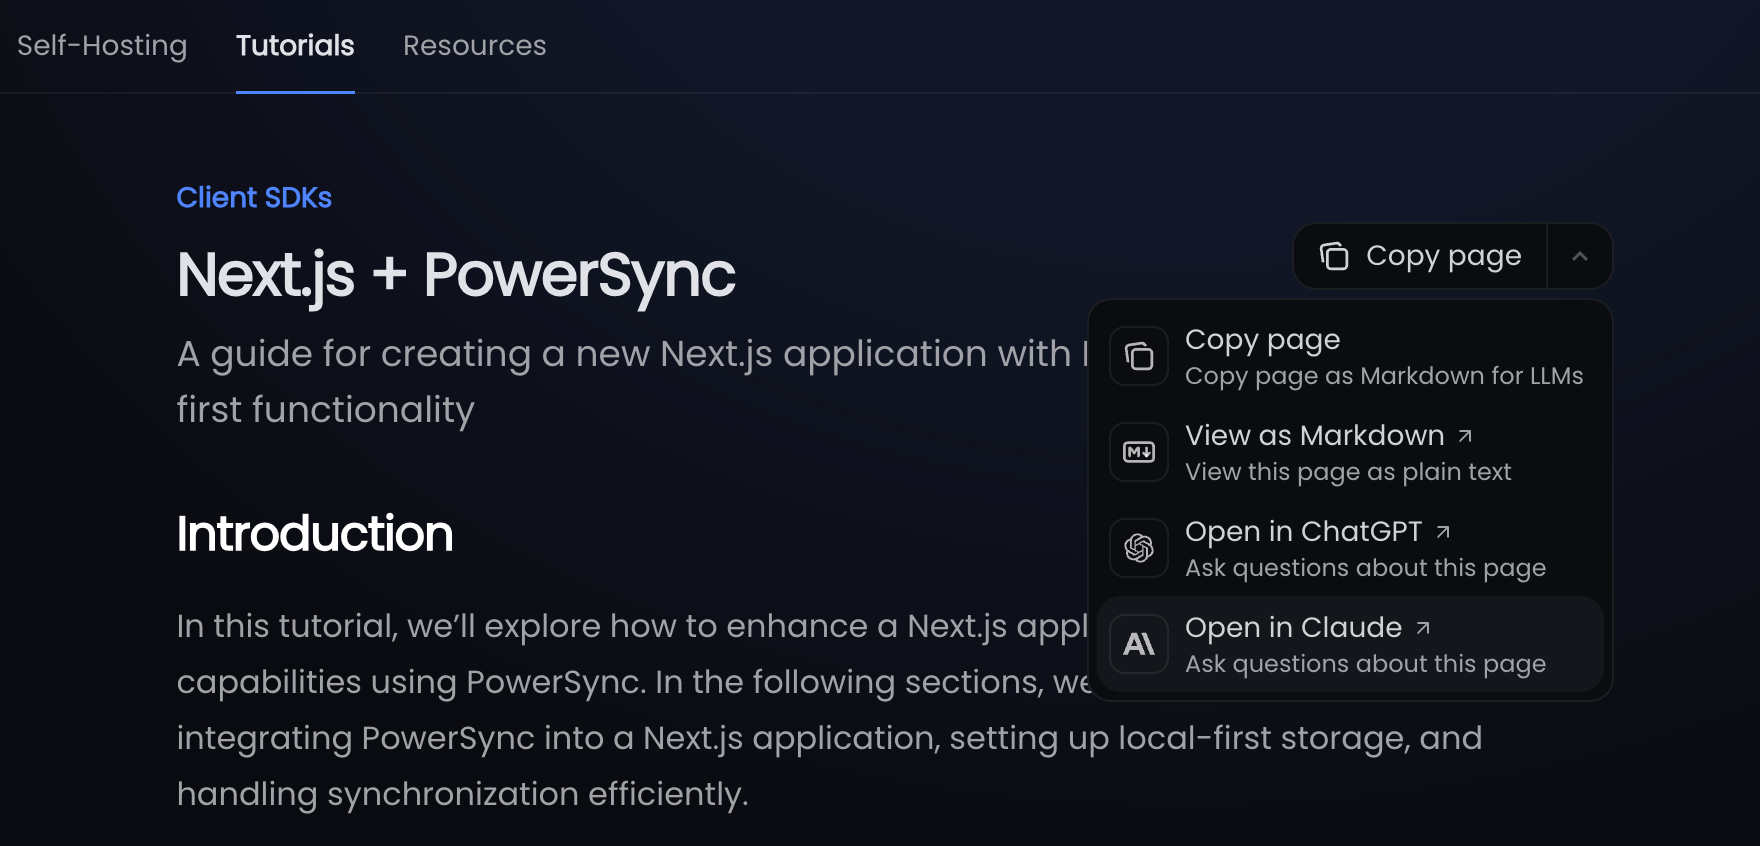Click 'Ask questions about this page' under ChatGPT
This screenshot has height=846, width=1760.
[x=1365, y=568]
